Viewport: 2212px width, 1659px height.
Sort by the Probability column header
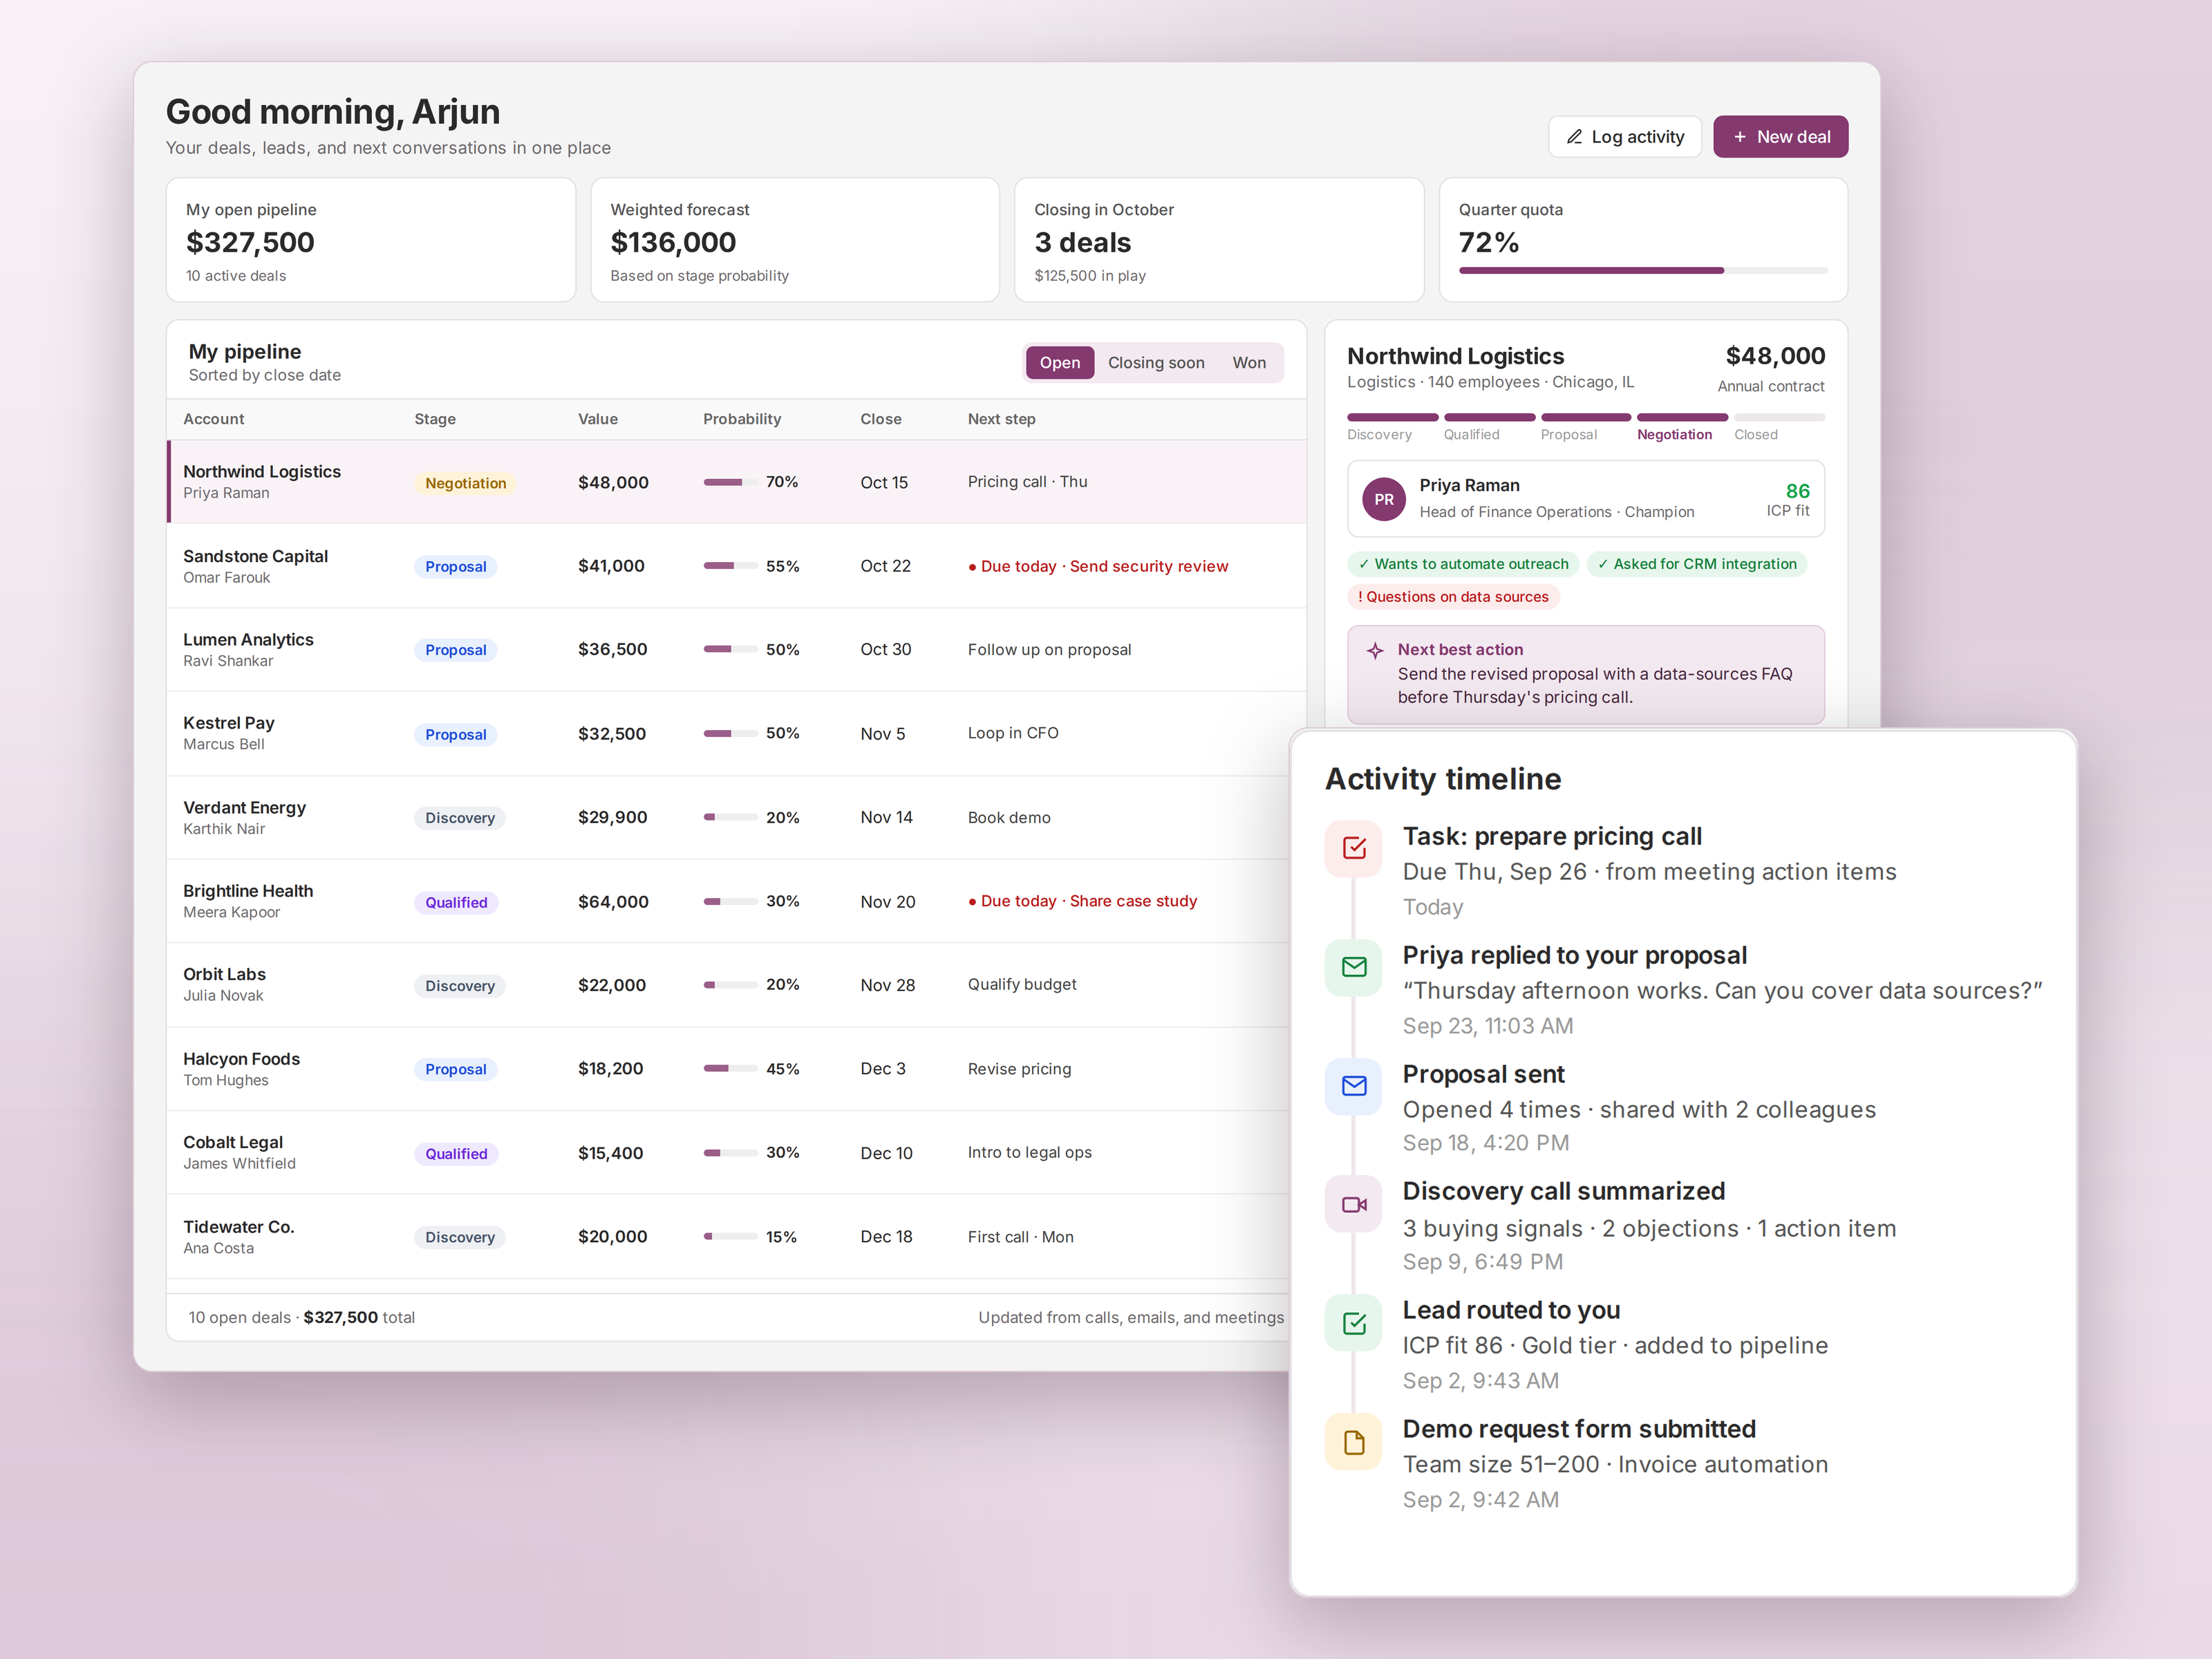tap(741, 419)
